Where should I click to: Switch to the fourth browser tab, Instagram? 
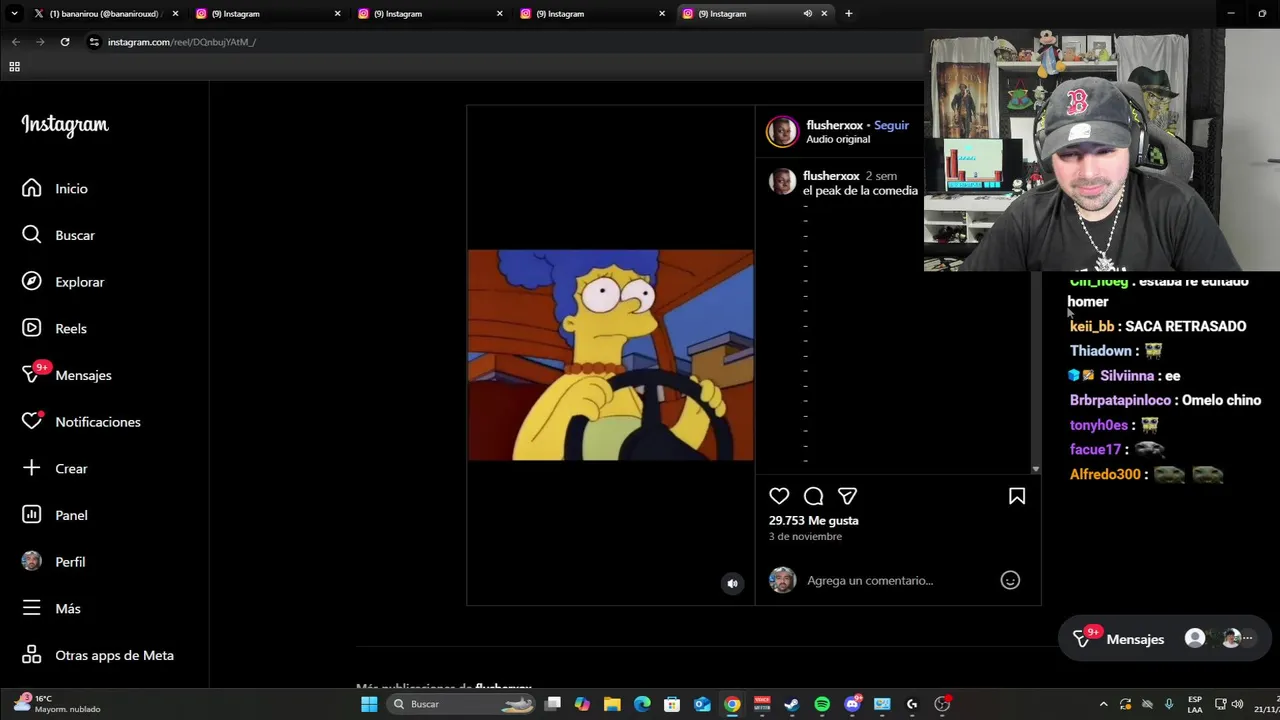(x=592, y=14)
